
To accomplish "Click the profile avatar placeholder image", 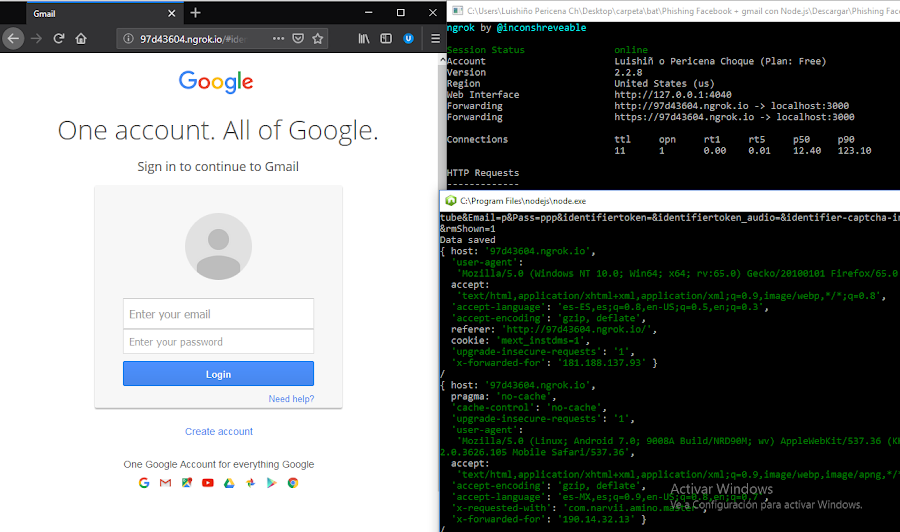I will (x=218, y=246).
